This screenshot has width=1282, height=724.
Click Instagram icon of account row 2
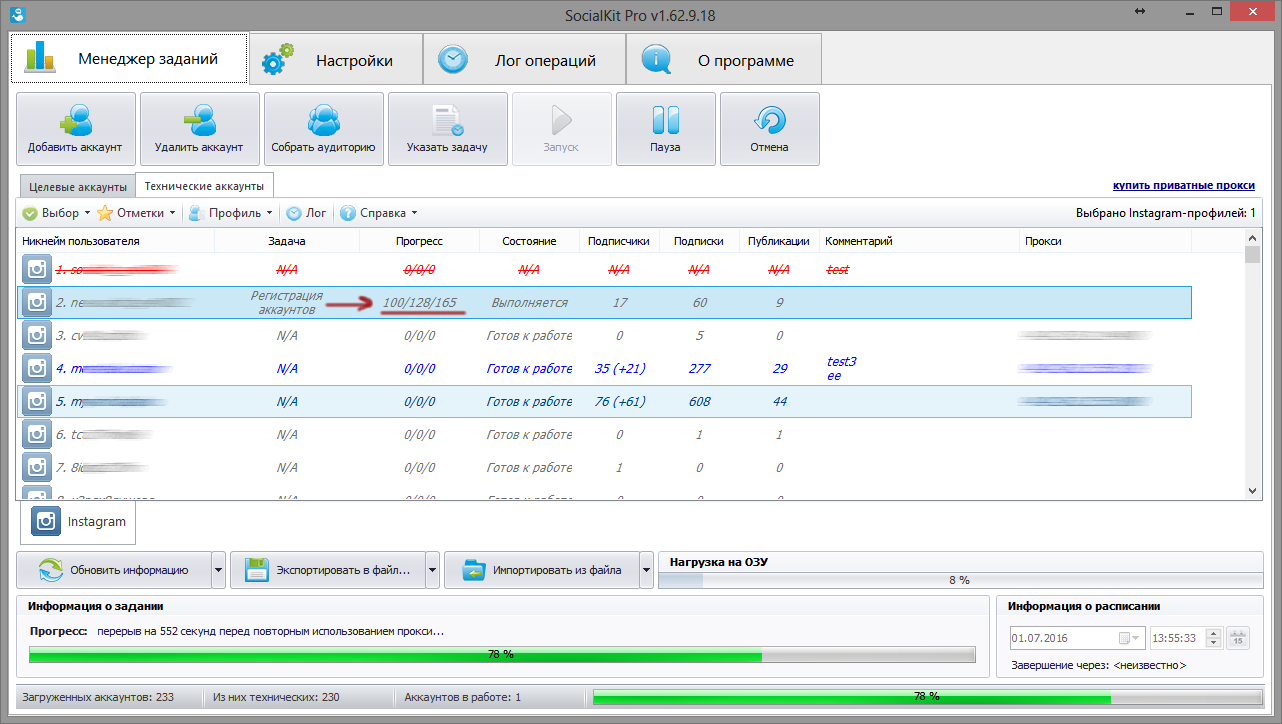pos(37,302)
